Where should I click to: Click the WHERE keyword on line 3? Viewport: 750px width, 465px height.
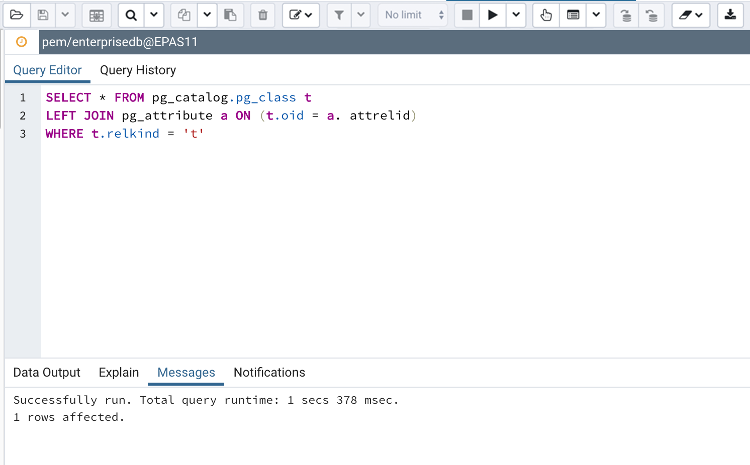65,134
